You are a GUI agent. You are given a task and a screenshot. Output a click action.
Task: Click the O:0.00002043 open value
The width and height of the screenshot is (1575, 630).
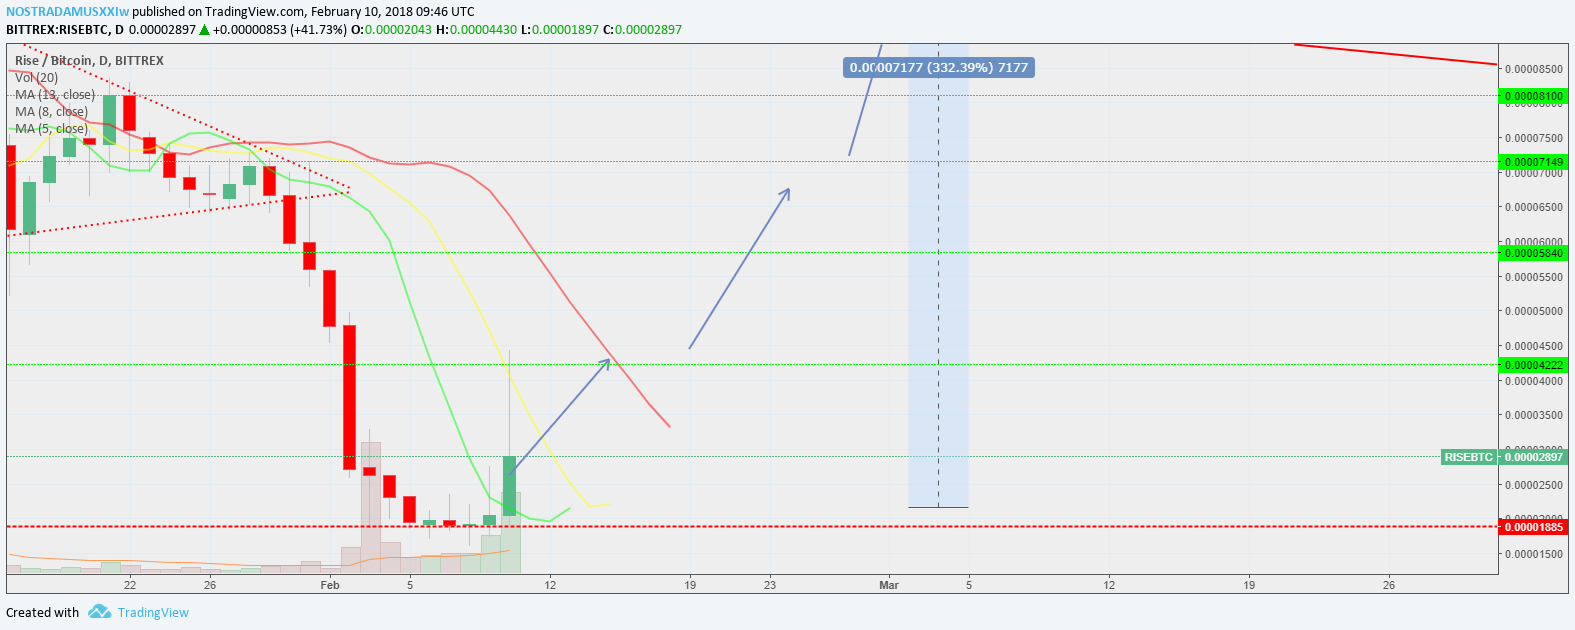point(391,30)
